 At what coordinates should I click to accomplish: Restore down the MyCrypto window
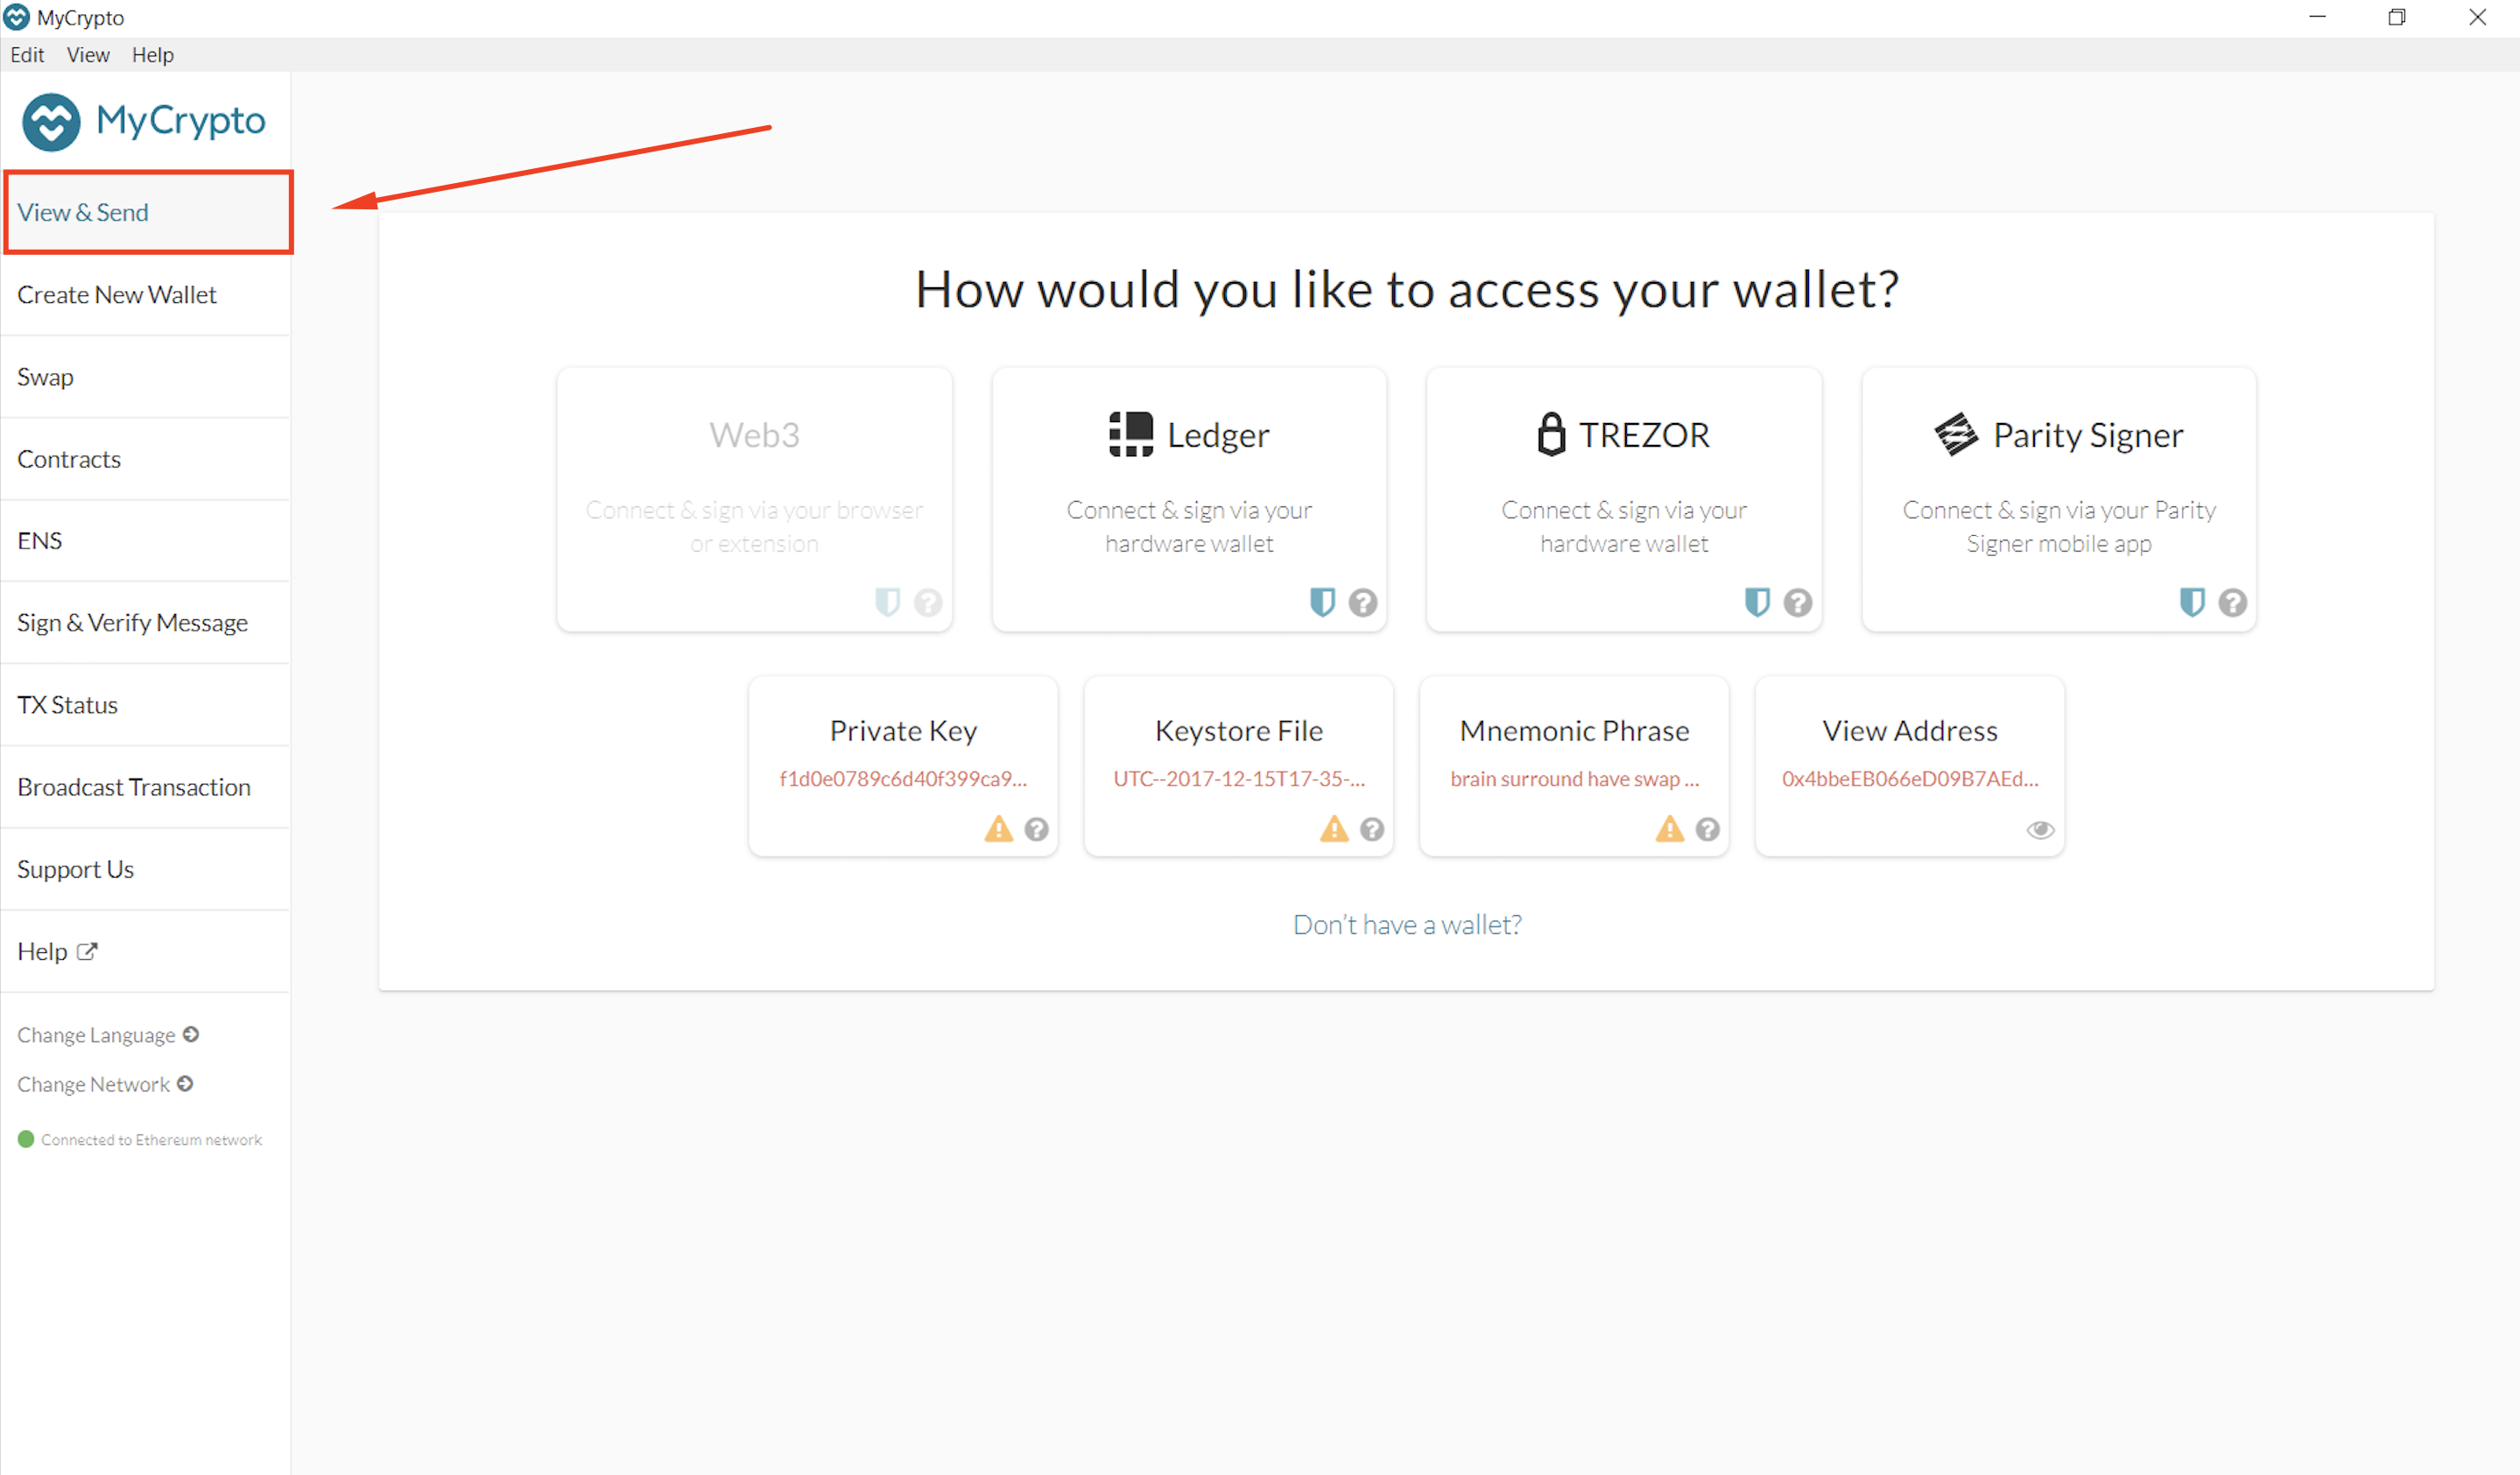click(x=2397, y=17)
